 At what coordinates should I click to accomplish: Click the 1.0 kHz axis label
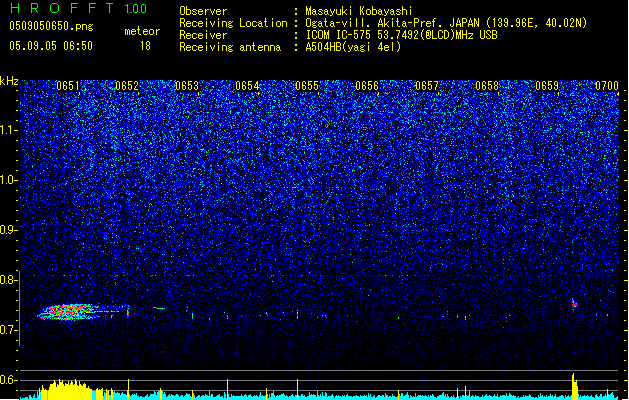[x=8, y=181]
